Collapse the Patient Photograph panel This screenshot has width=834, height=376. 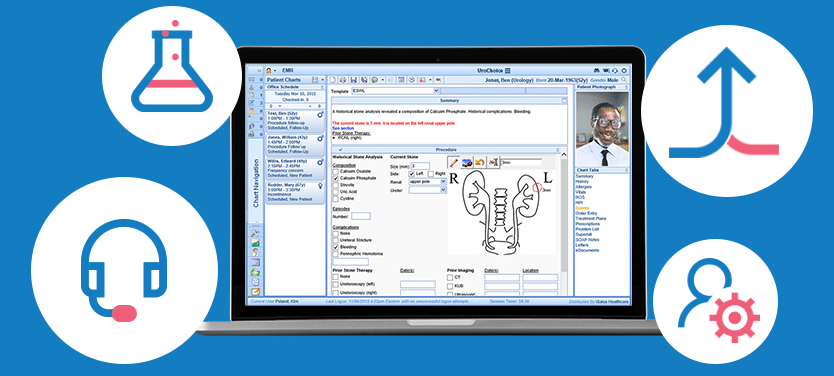[x=627, y=87]
